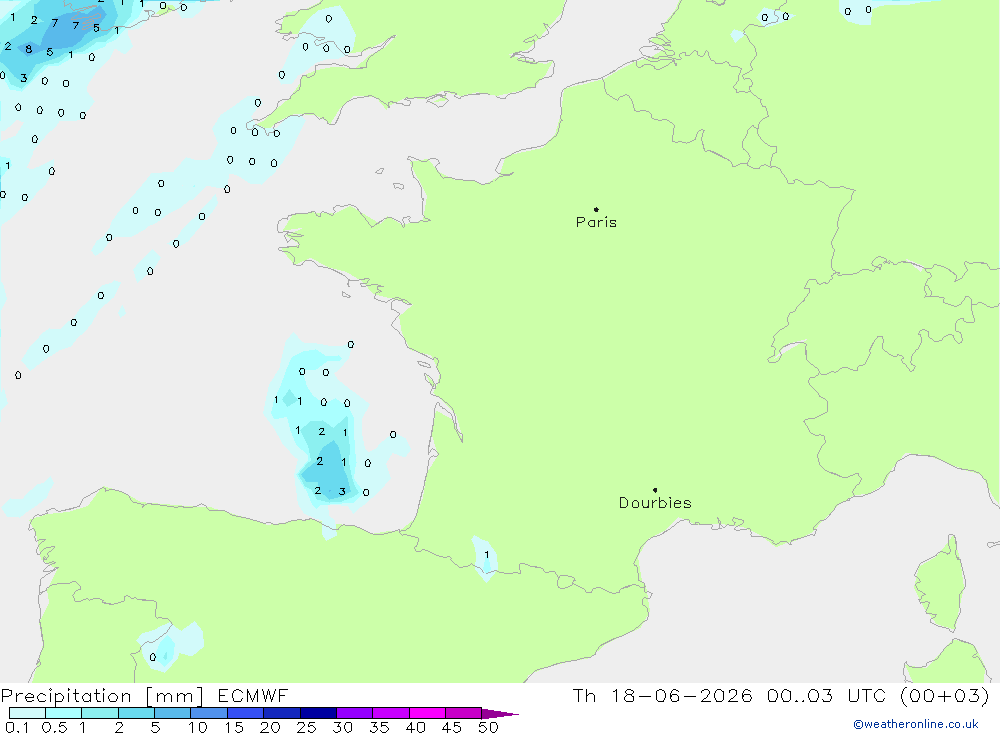Pick the 15–20 mm legend swatch
The width and height of the screenshot is (1000, 733).
click(x=246, y=713)
